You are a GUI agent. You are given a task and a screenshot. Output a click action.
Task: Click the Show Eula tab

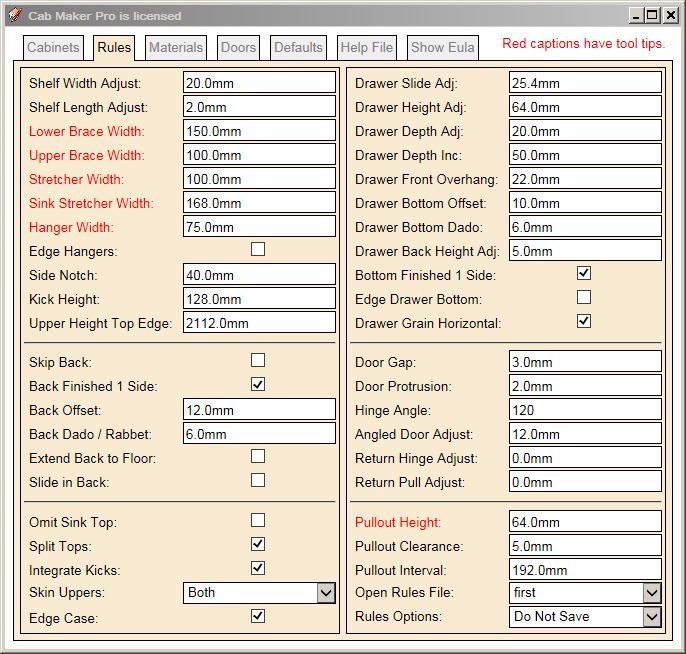pyautogui.click(x=442, y=47)
